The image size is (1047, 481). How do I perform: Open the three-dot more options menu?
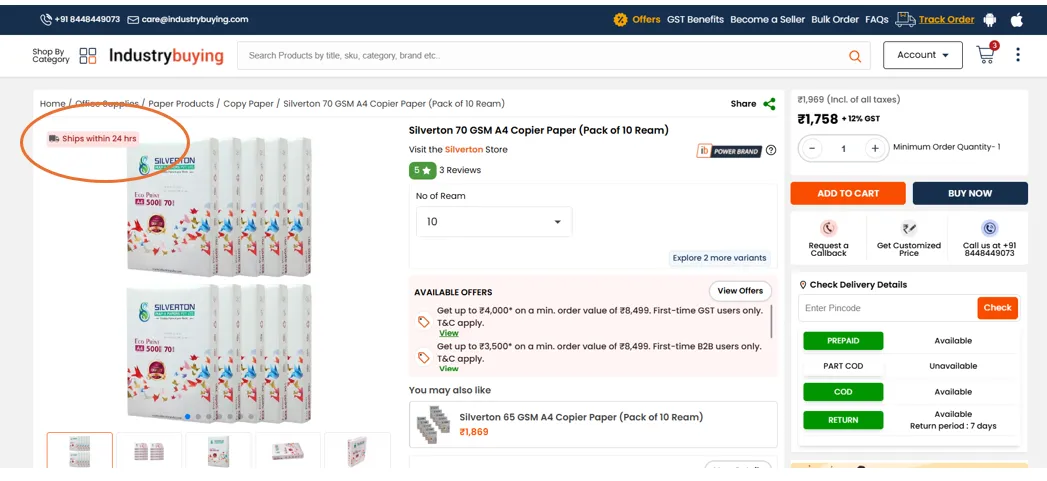pyautogui.click(x=1018, y=55)
